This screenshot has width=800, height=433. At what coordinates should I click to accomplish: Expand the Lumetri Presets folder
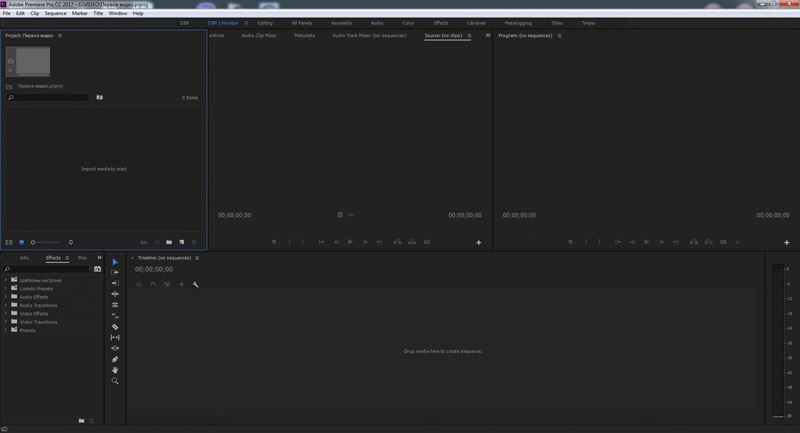(6, 288)
